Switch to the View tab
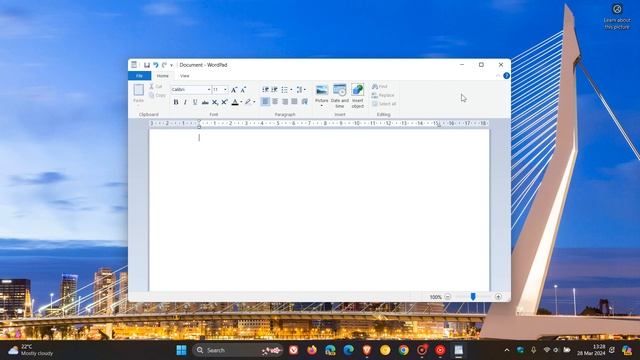This screenshot has width=640, height=360. coord(184,76)
